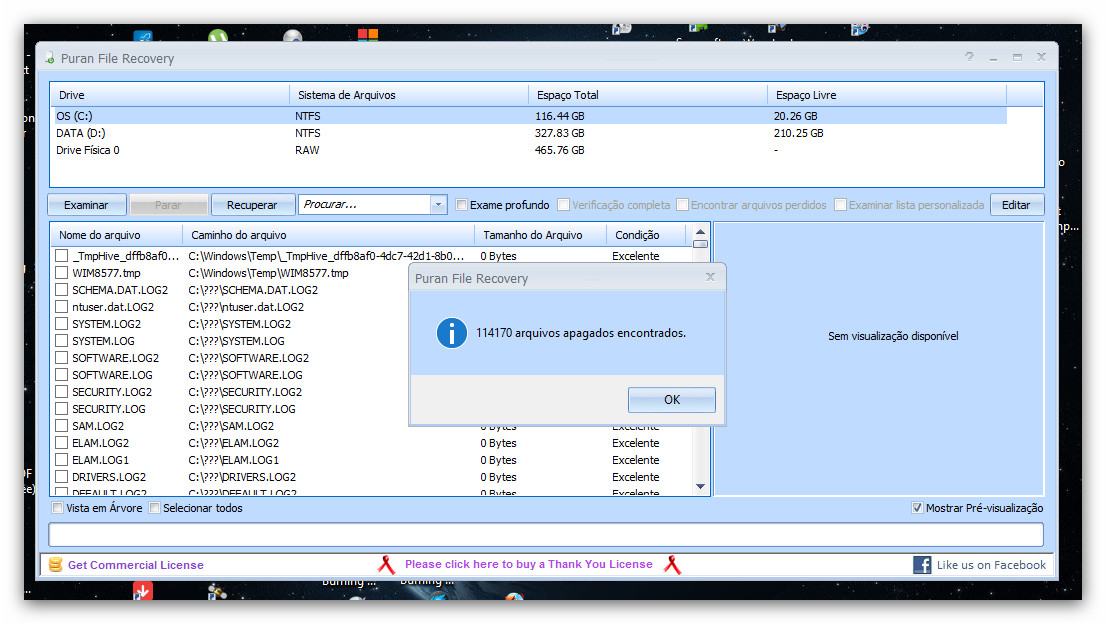Open the Procurar dropdown arrow
This screenshot has height=624, width=1106.
(438, 205)
